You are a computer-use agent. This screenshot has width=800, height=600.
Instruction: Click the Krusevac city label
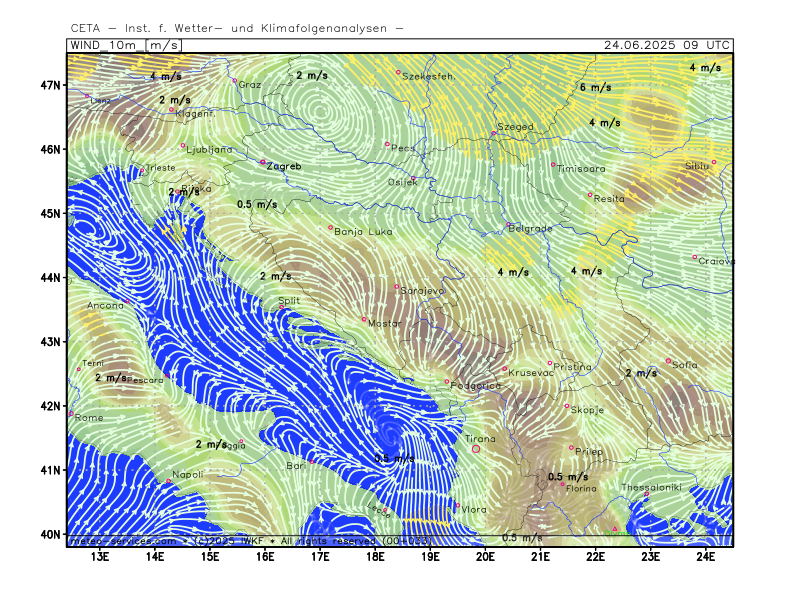point(531,373)
